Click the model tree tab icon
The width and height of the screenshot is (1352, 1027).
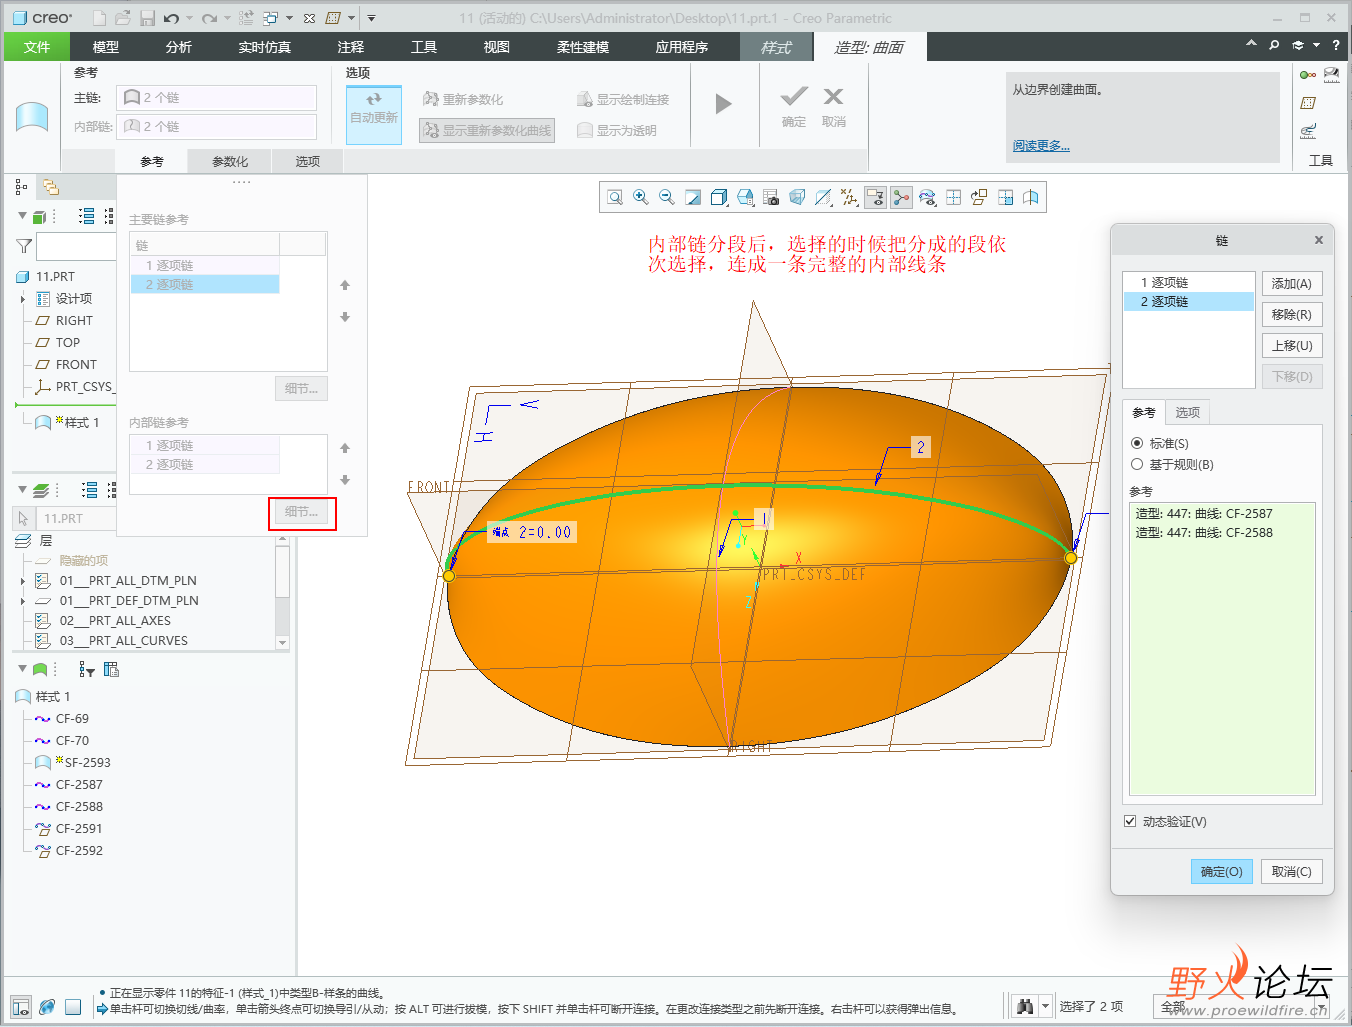point(21,187)
